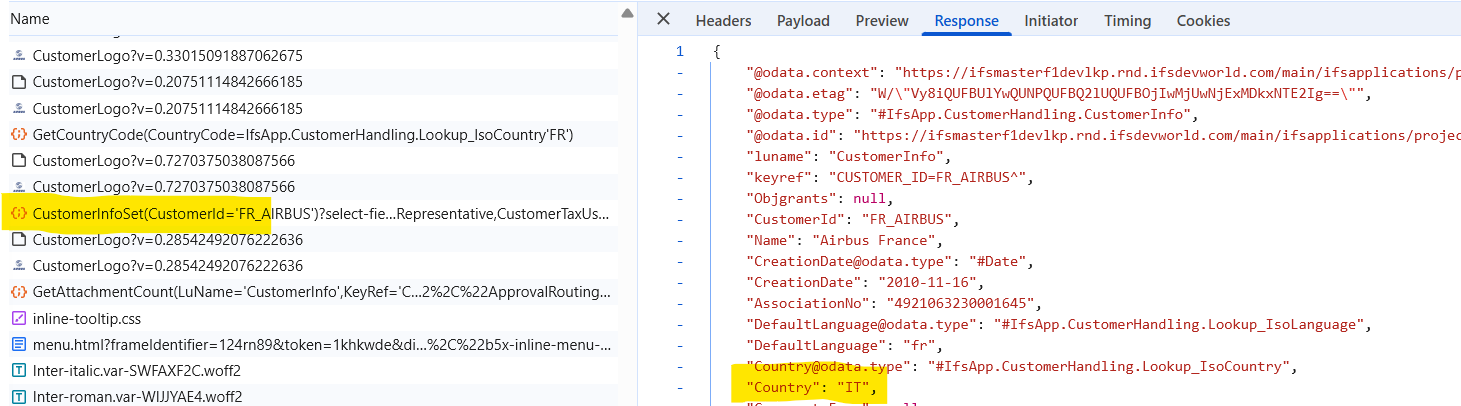1461x406 pixels.
Task: Select the Inter-italic font file icon
Action: tap(18, 371)
